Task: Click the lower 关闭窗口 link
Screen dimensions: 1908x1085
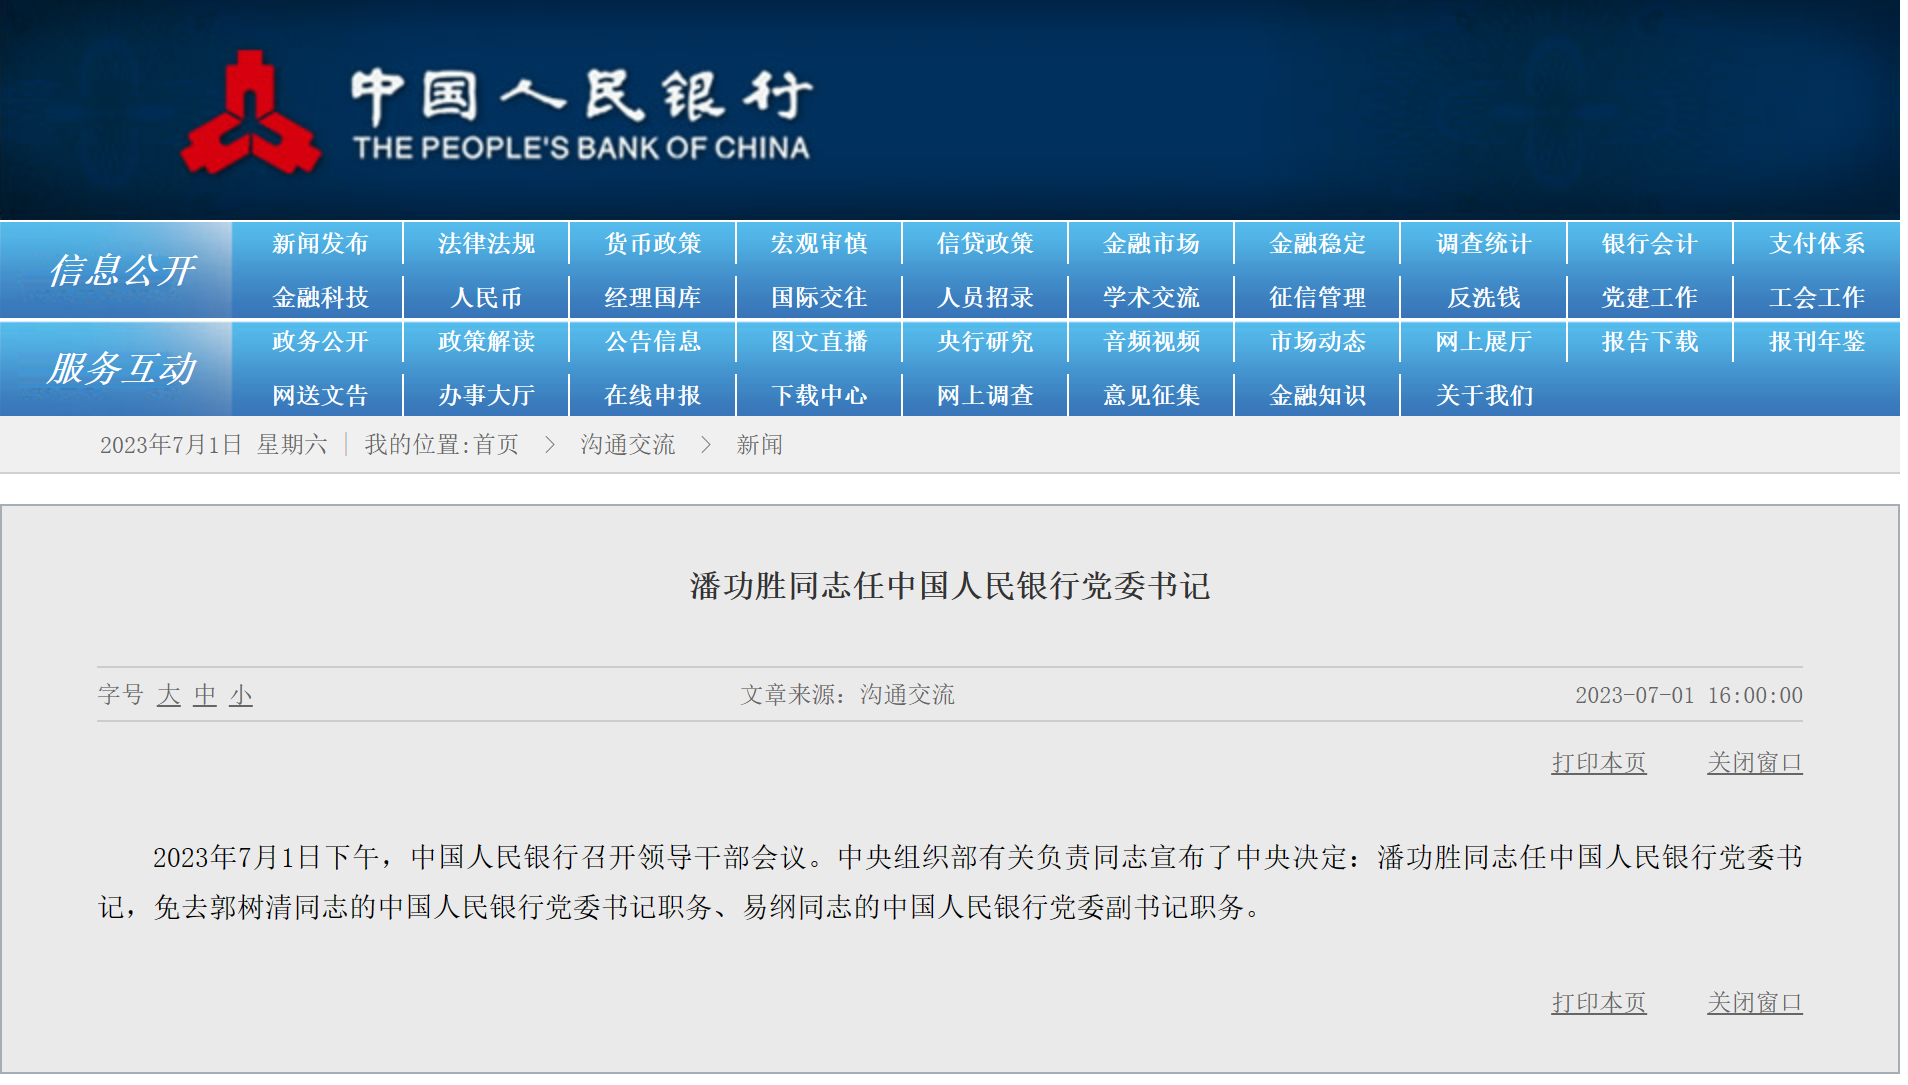Action: click(1755, 1003)
